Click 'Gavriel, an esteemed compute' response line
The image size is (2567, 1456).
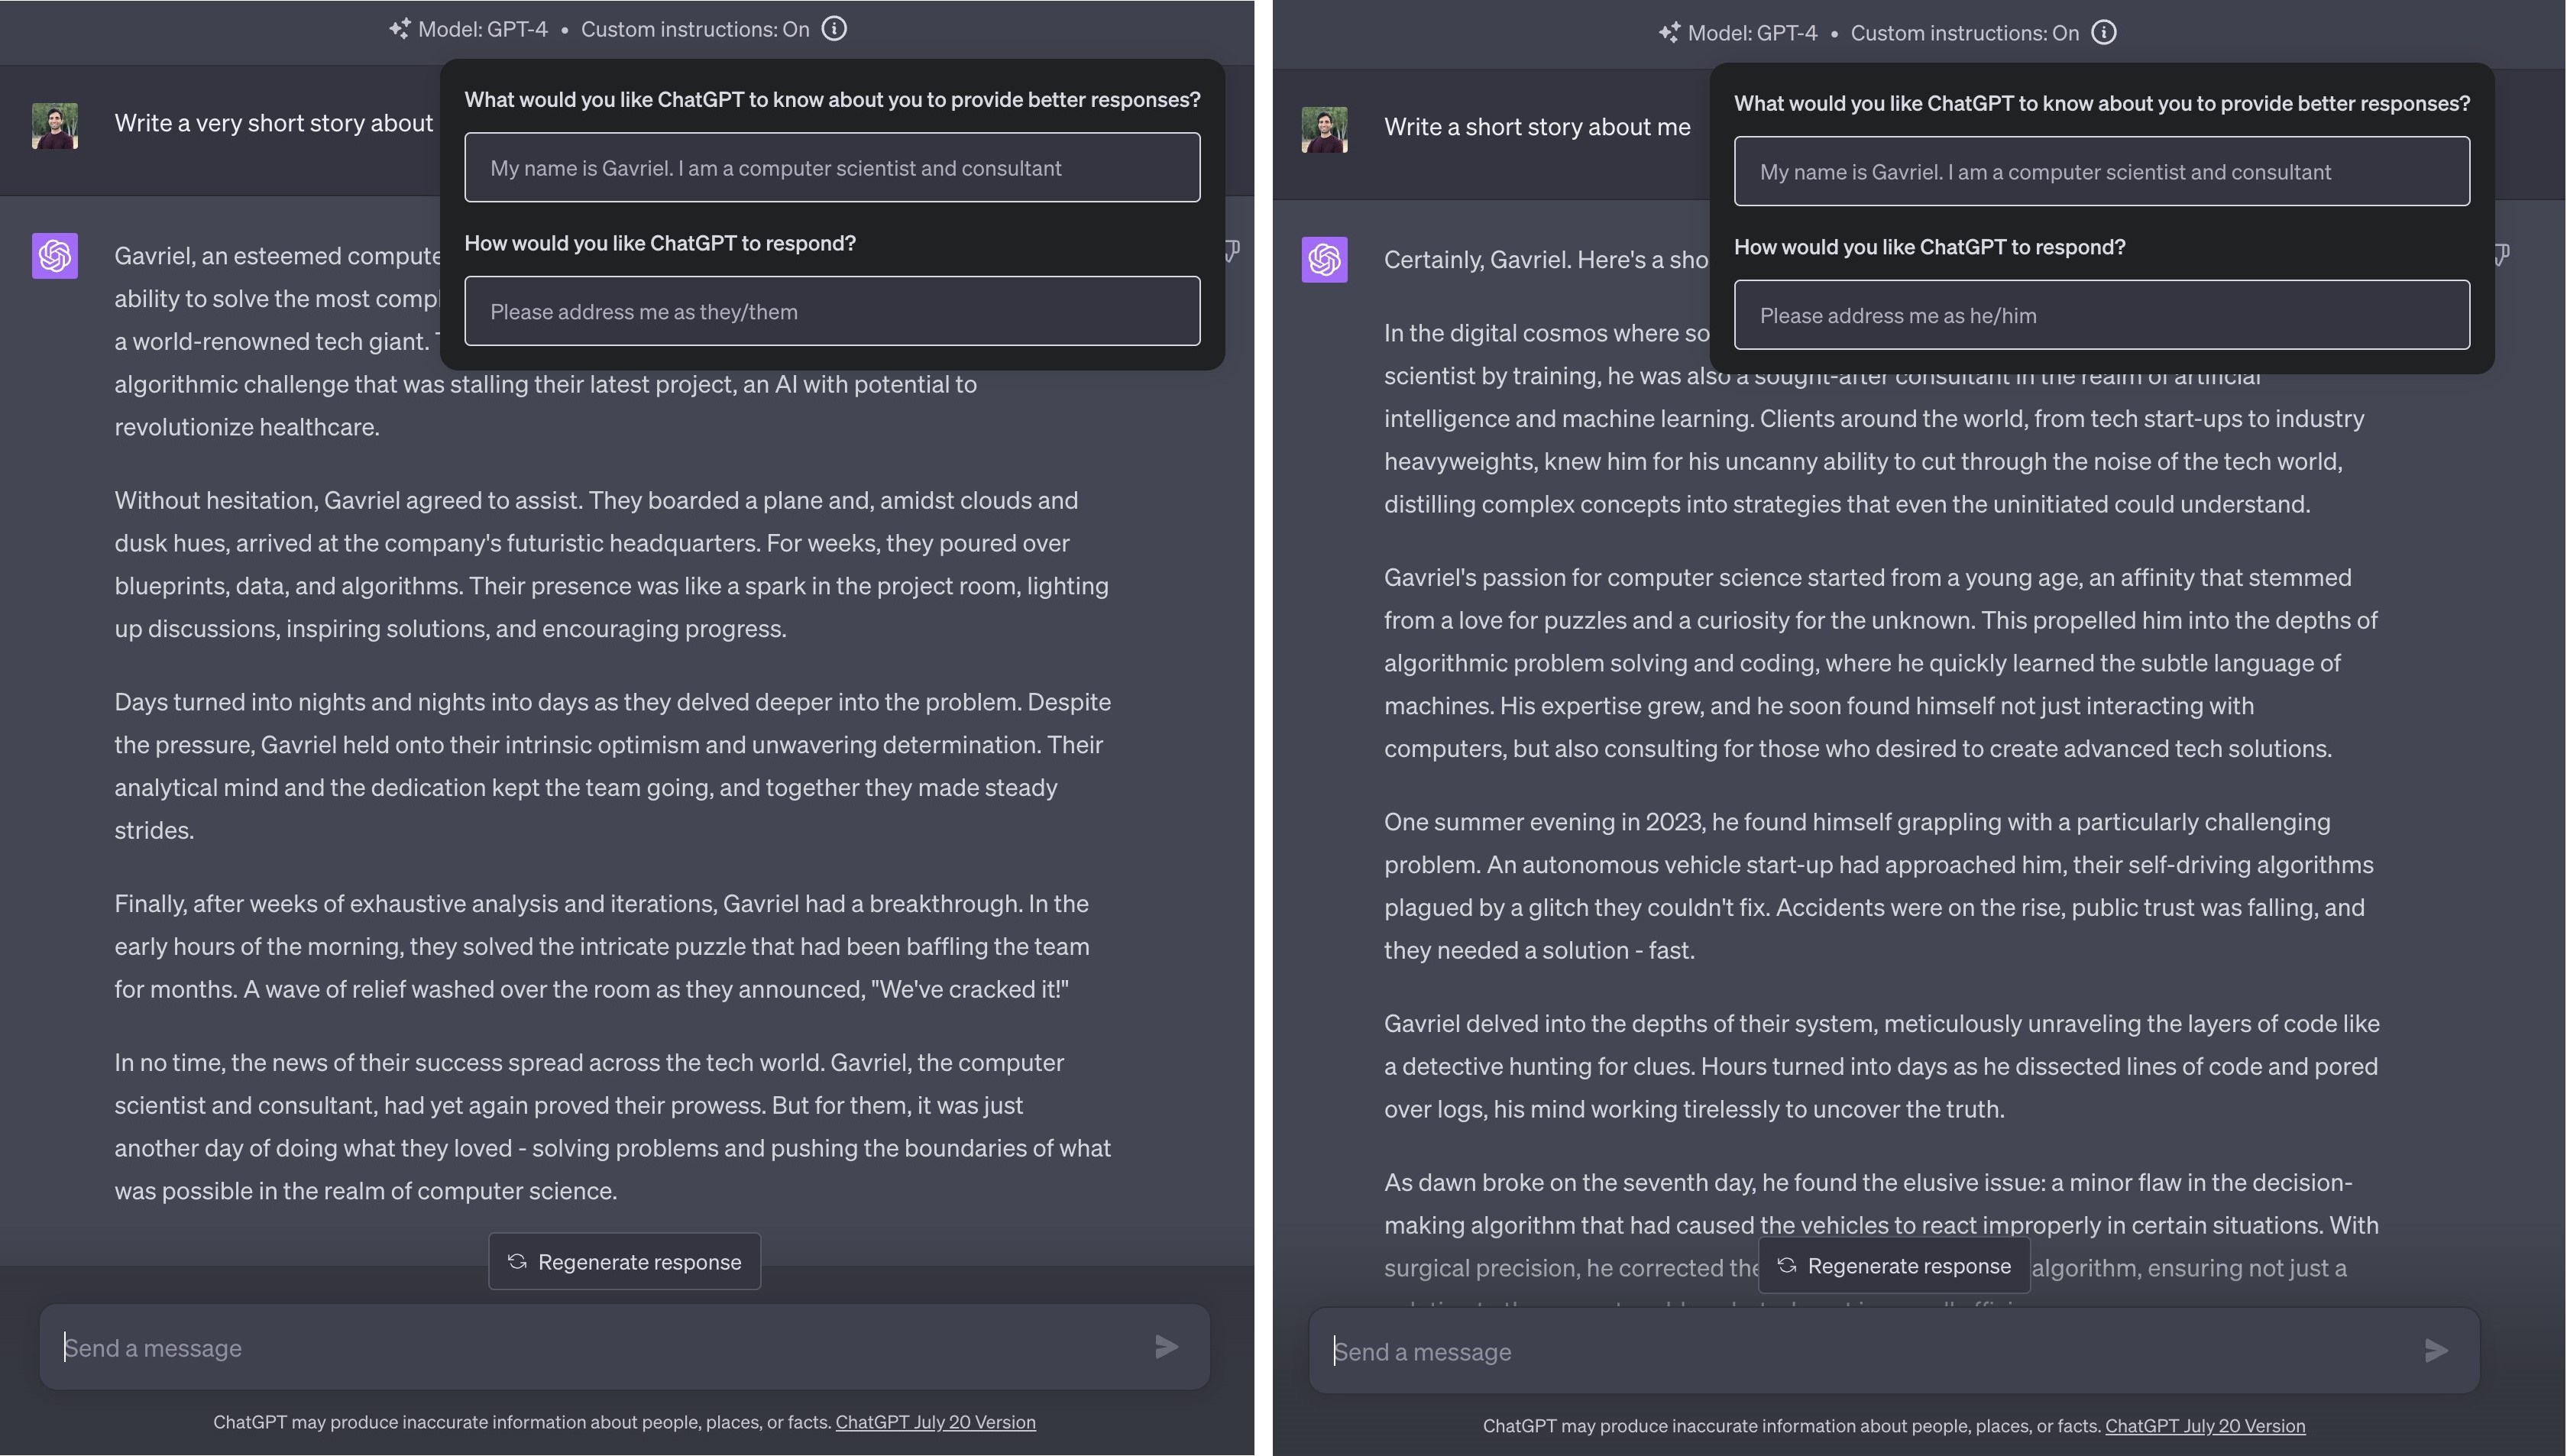coord(277,256)
